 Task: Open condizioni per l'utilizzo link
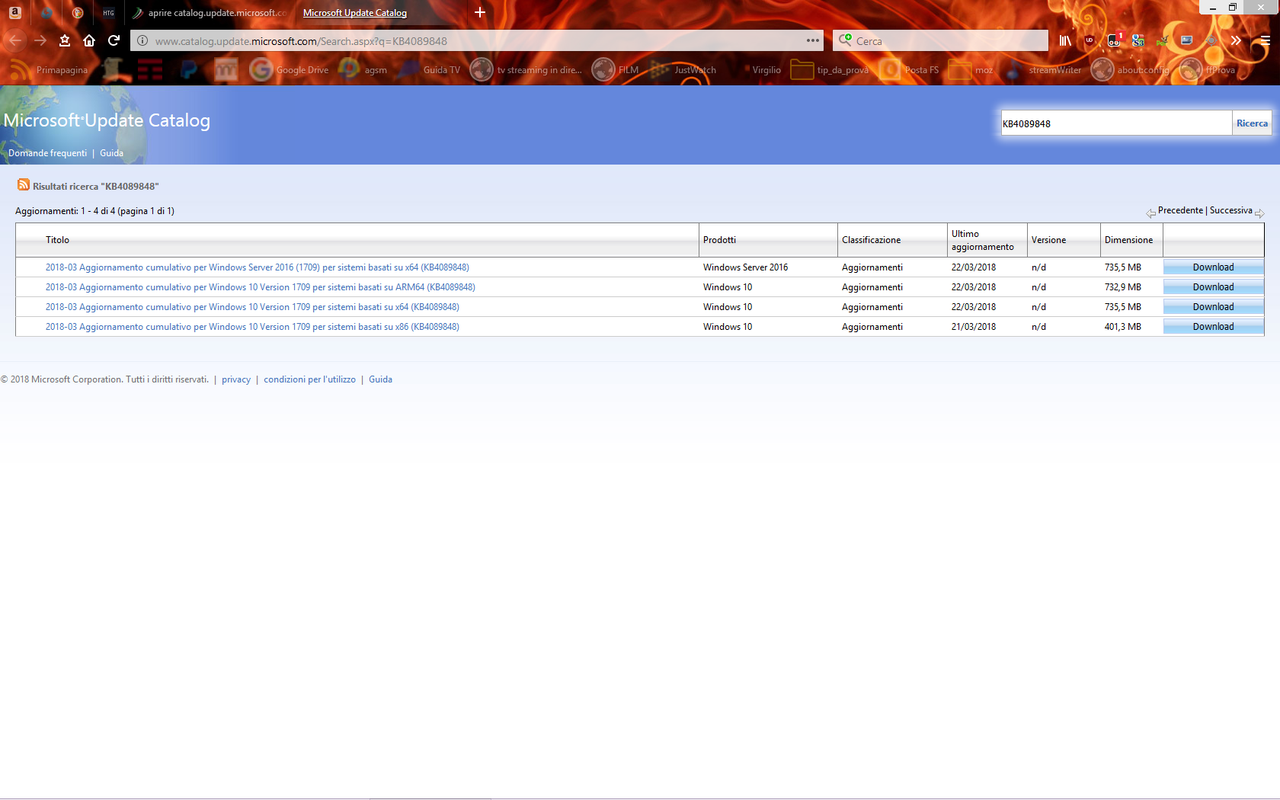click(x=309, y=380)
